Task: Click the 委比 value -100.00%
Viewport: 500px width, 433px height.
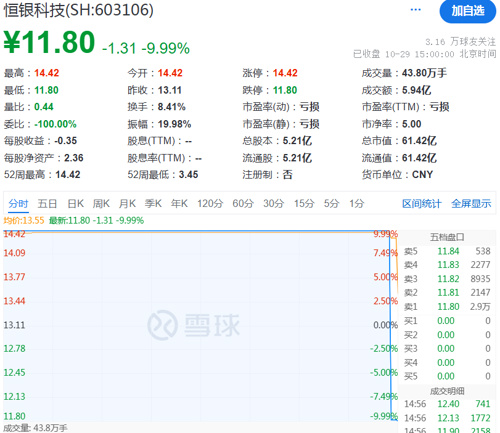Action: click(55, 124)
